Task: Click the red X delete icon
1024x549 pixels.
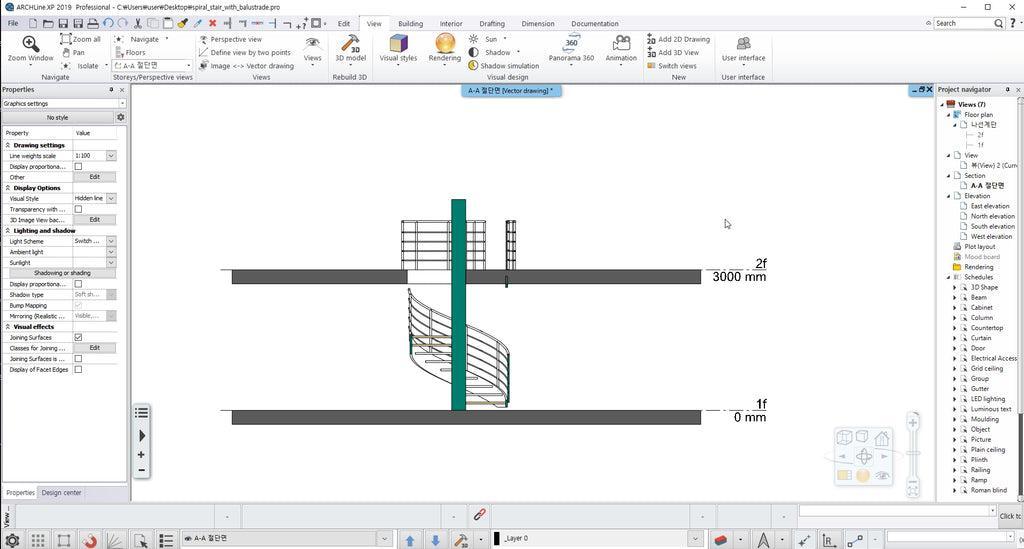Action: click(212, 24)
